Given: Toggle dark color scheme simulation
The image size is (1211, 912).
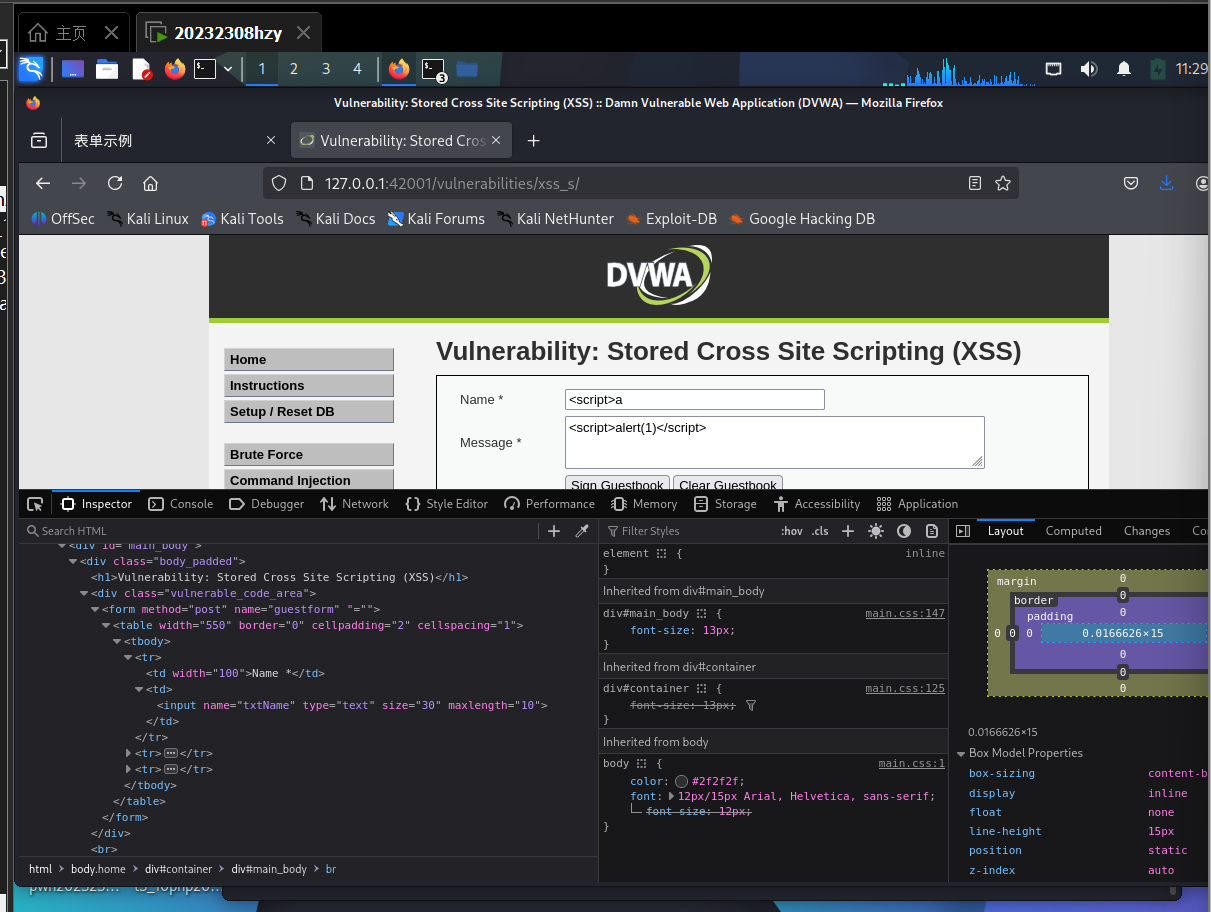Looking at the screenshot, I should pyautogui.click(x=904, y=531).
